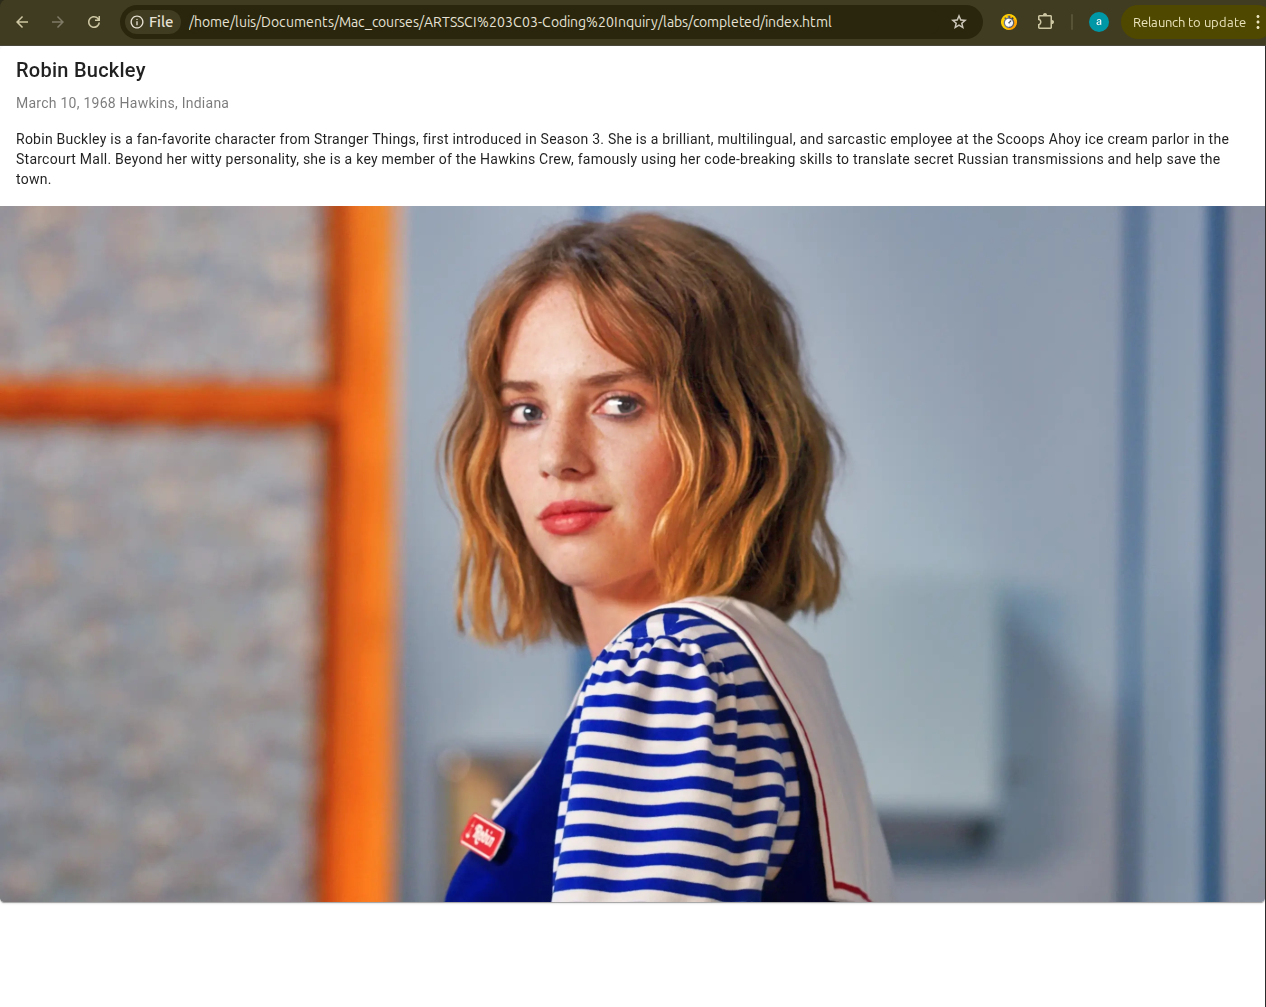Open the Extensions puzzle piece menu
Image resolution: width=1266 pixels, height=1007 pixels.
tap(1046, 22)
